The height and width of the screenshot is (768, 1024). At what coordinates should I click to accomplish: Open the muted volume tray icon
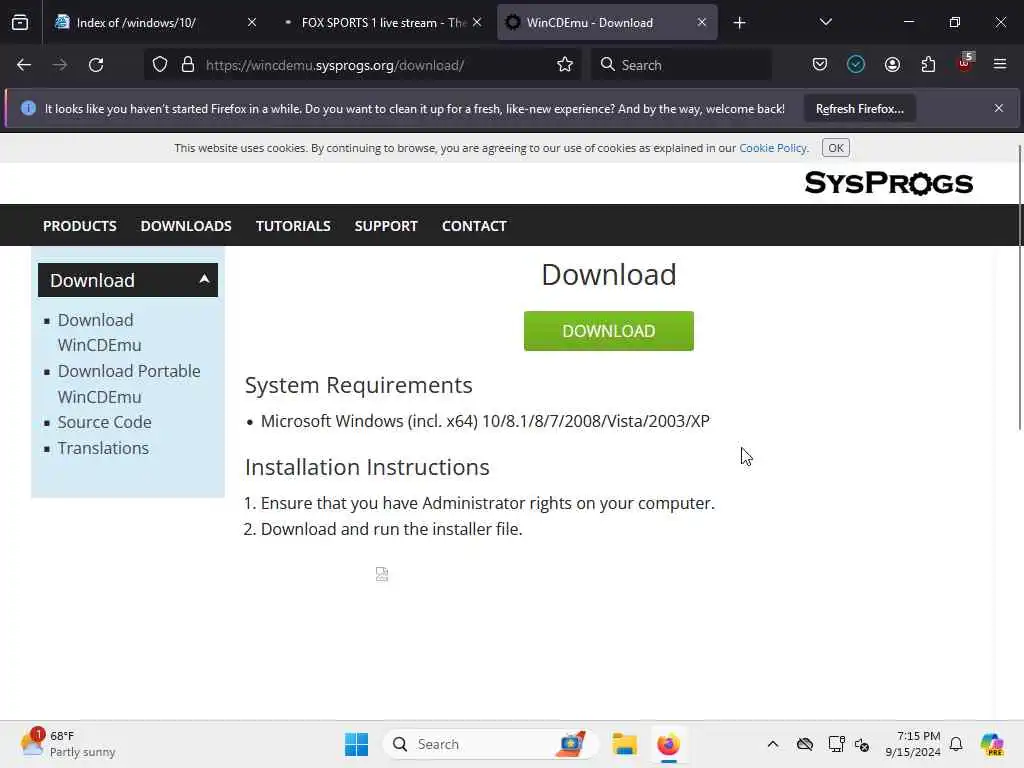point(862,744)
